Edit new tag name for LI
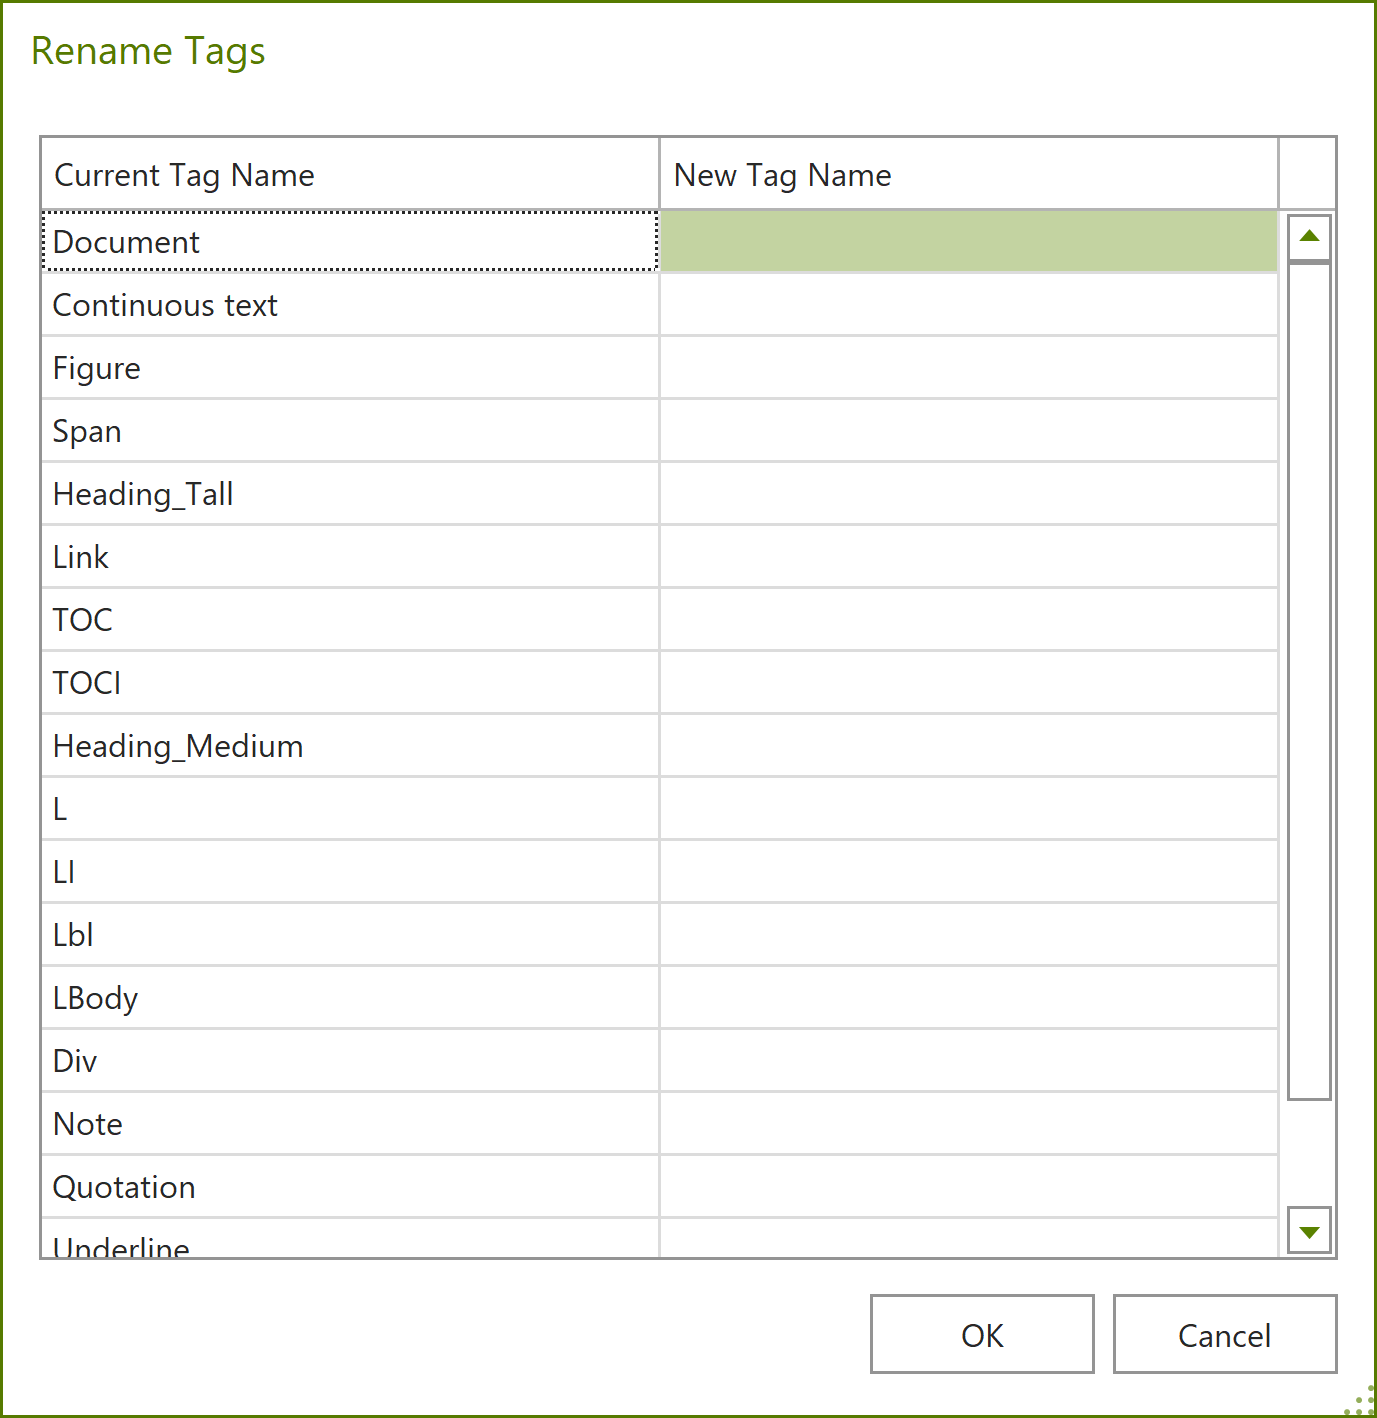The height and width of the screenshot is (1418, 1377). click(x=969, y=871)
